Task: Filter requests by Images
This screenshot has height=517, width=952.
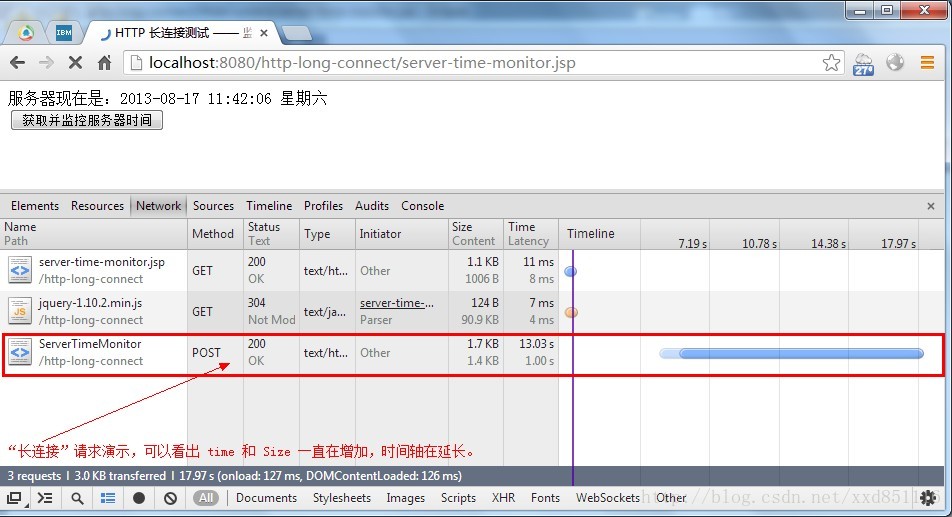Action: tap(406, 498)
